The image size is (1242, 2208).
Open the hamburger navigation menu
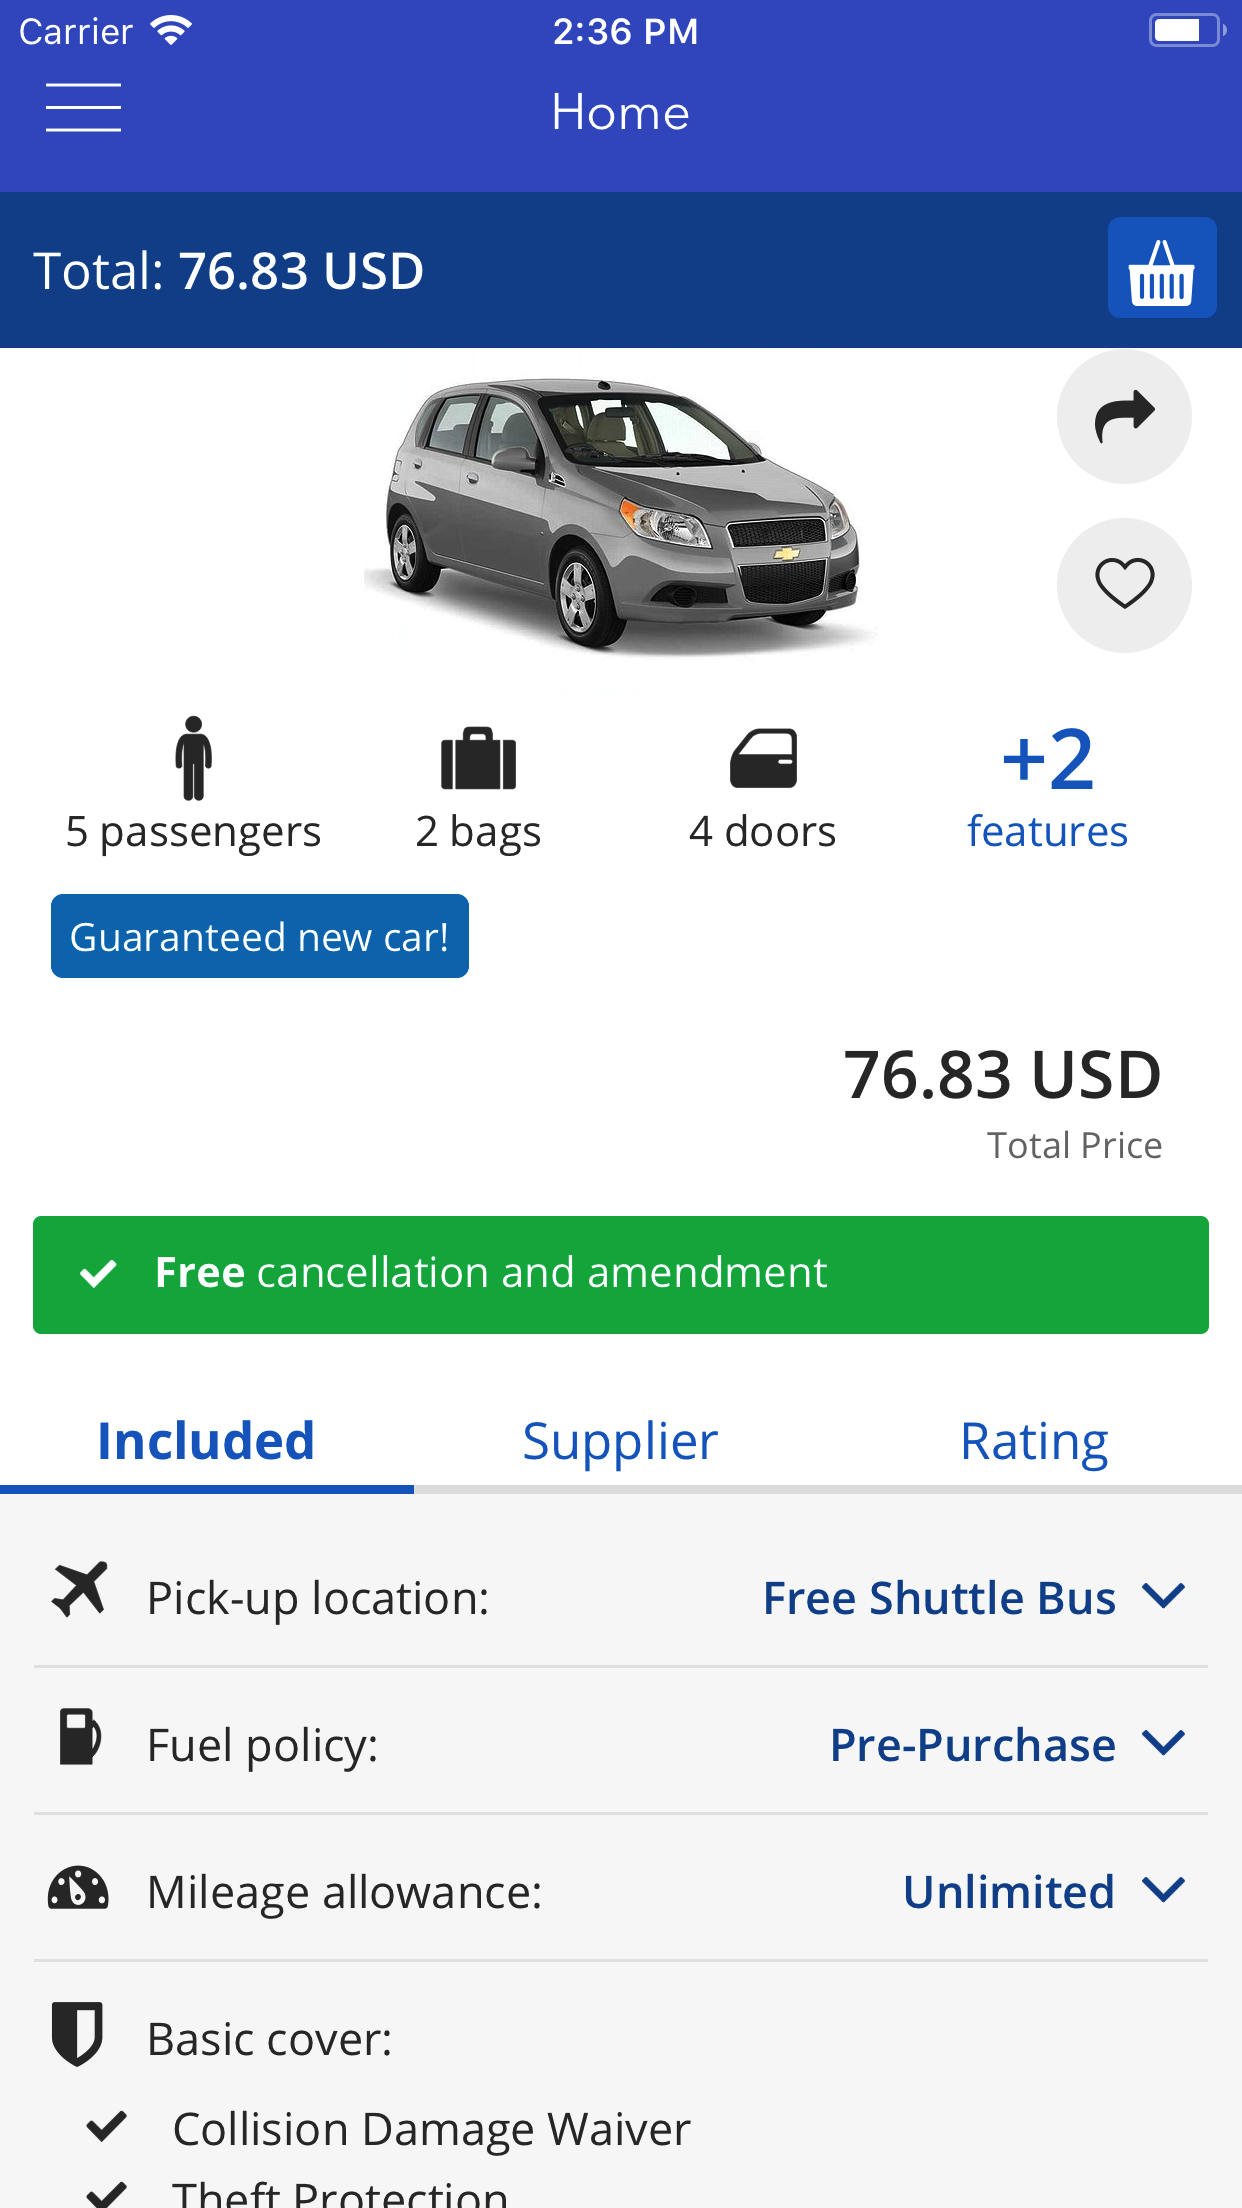pos(83,108)
